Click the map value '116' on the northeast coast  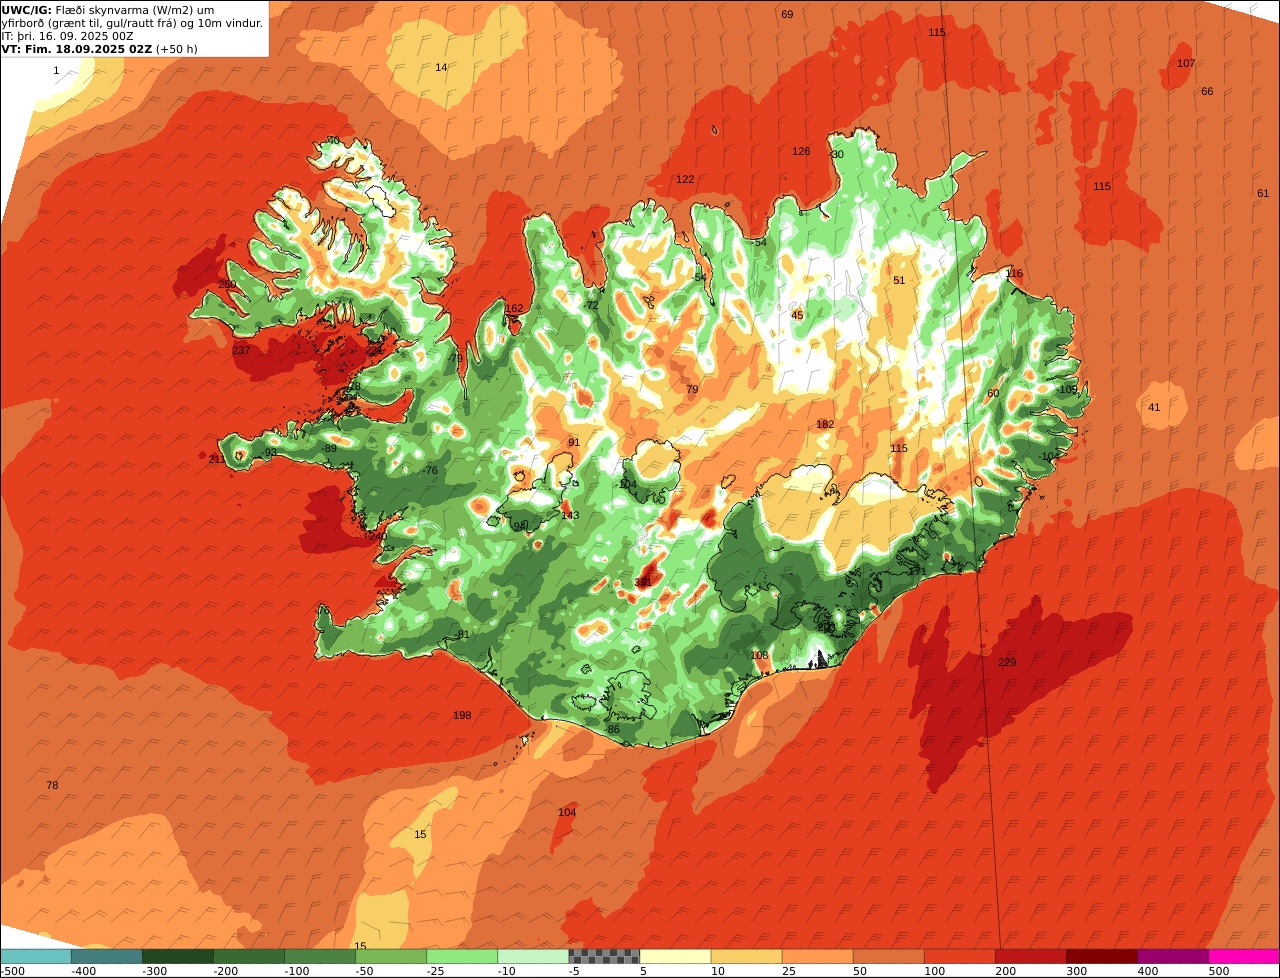pyautogui.click(x=1014, y=274)
